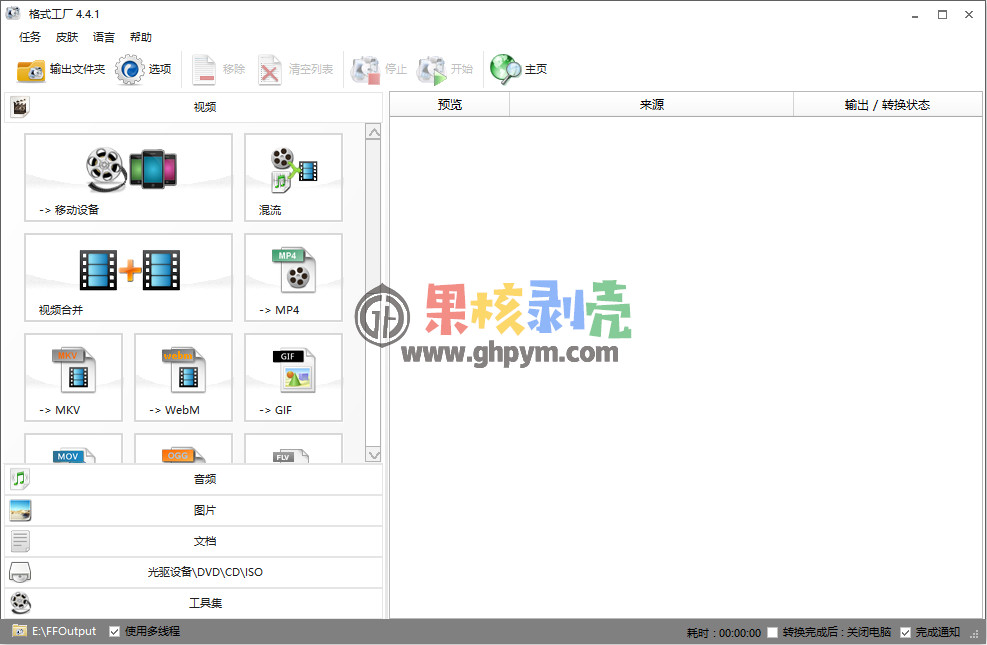
Task: Click 清空列表 clear list button
Action: 295,69
